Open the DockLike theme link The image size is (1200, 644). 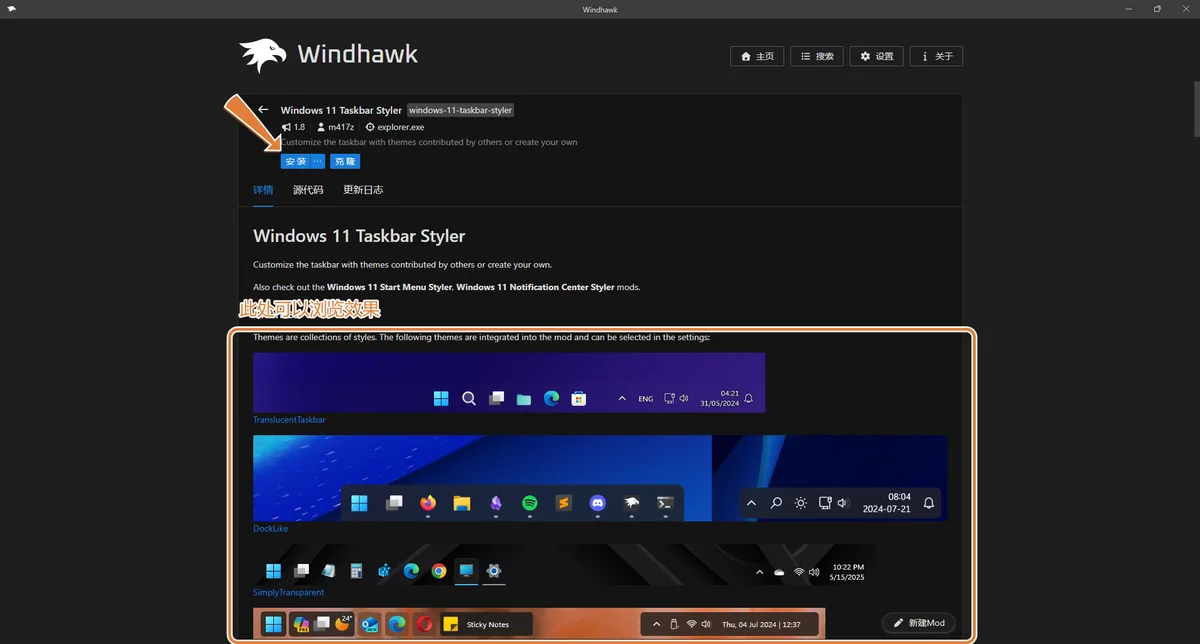(270, 528)
